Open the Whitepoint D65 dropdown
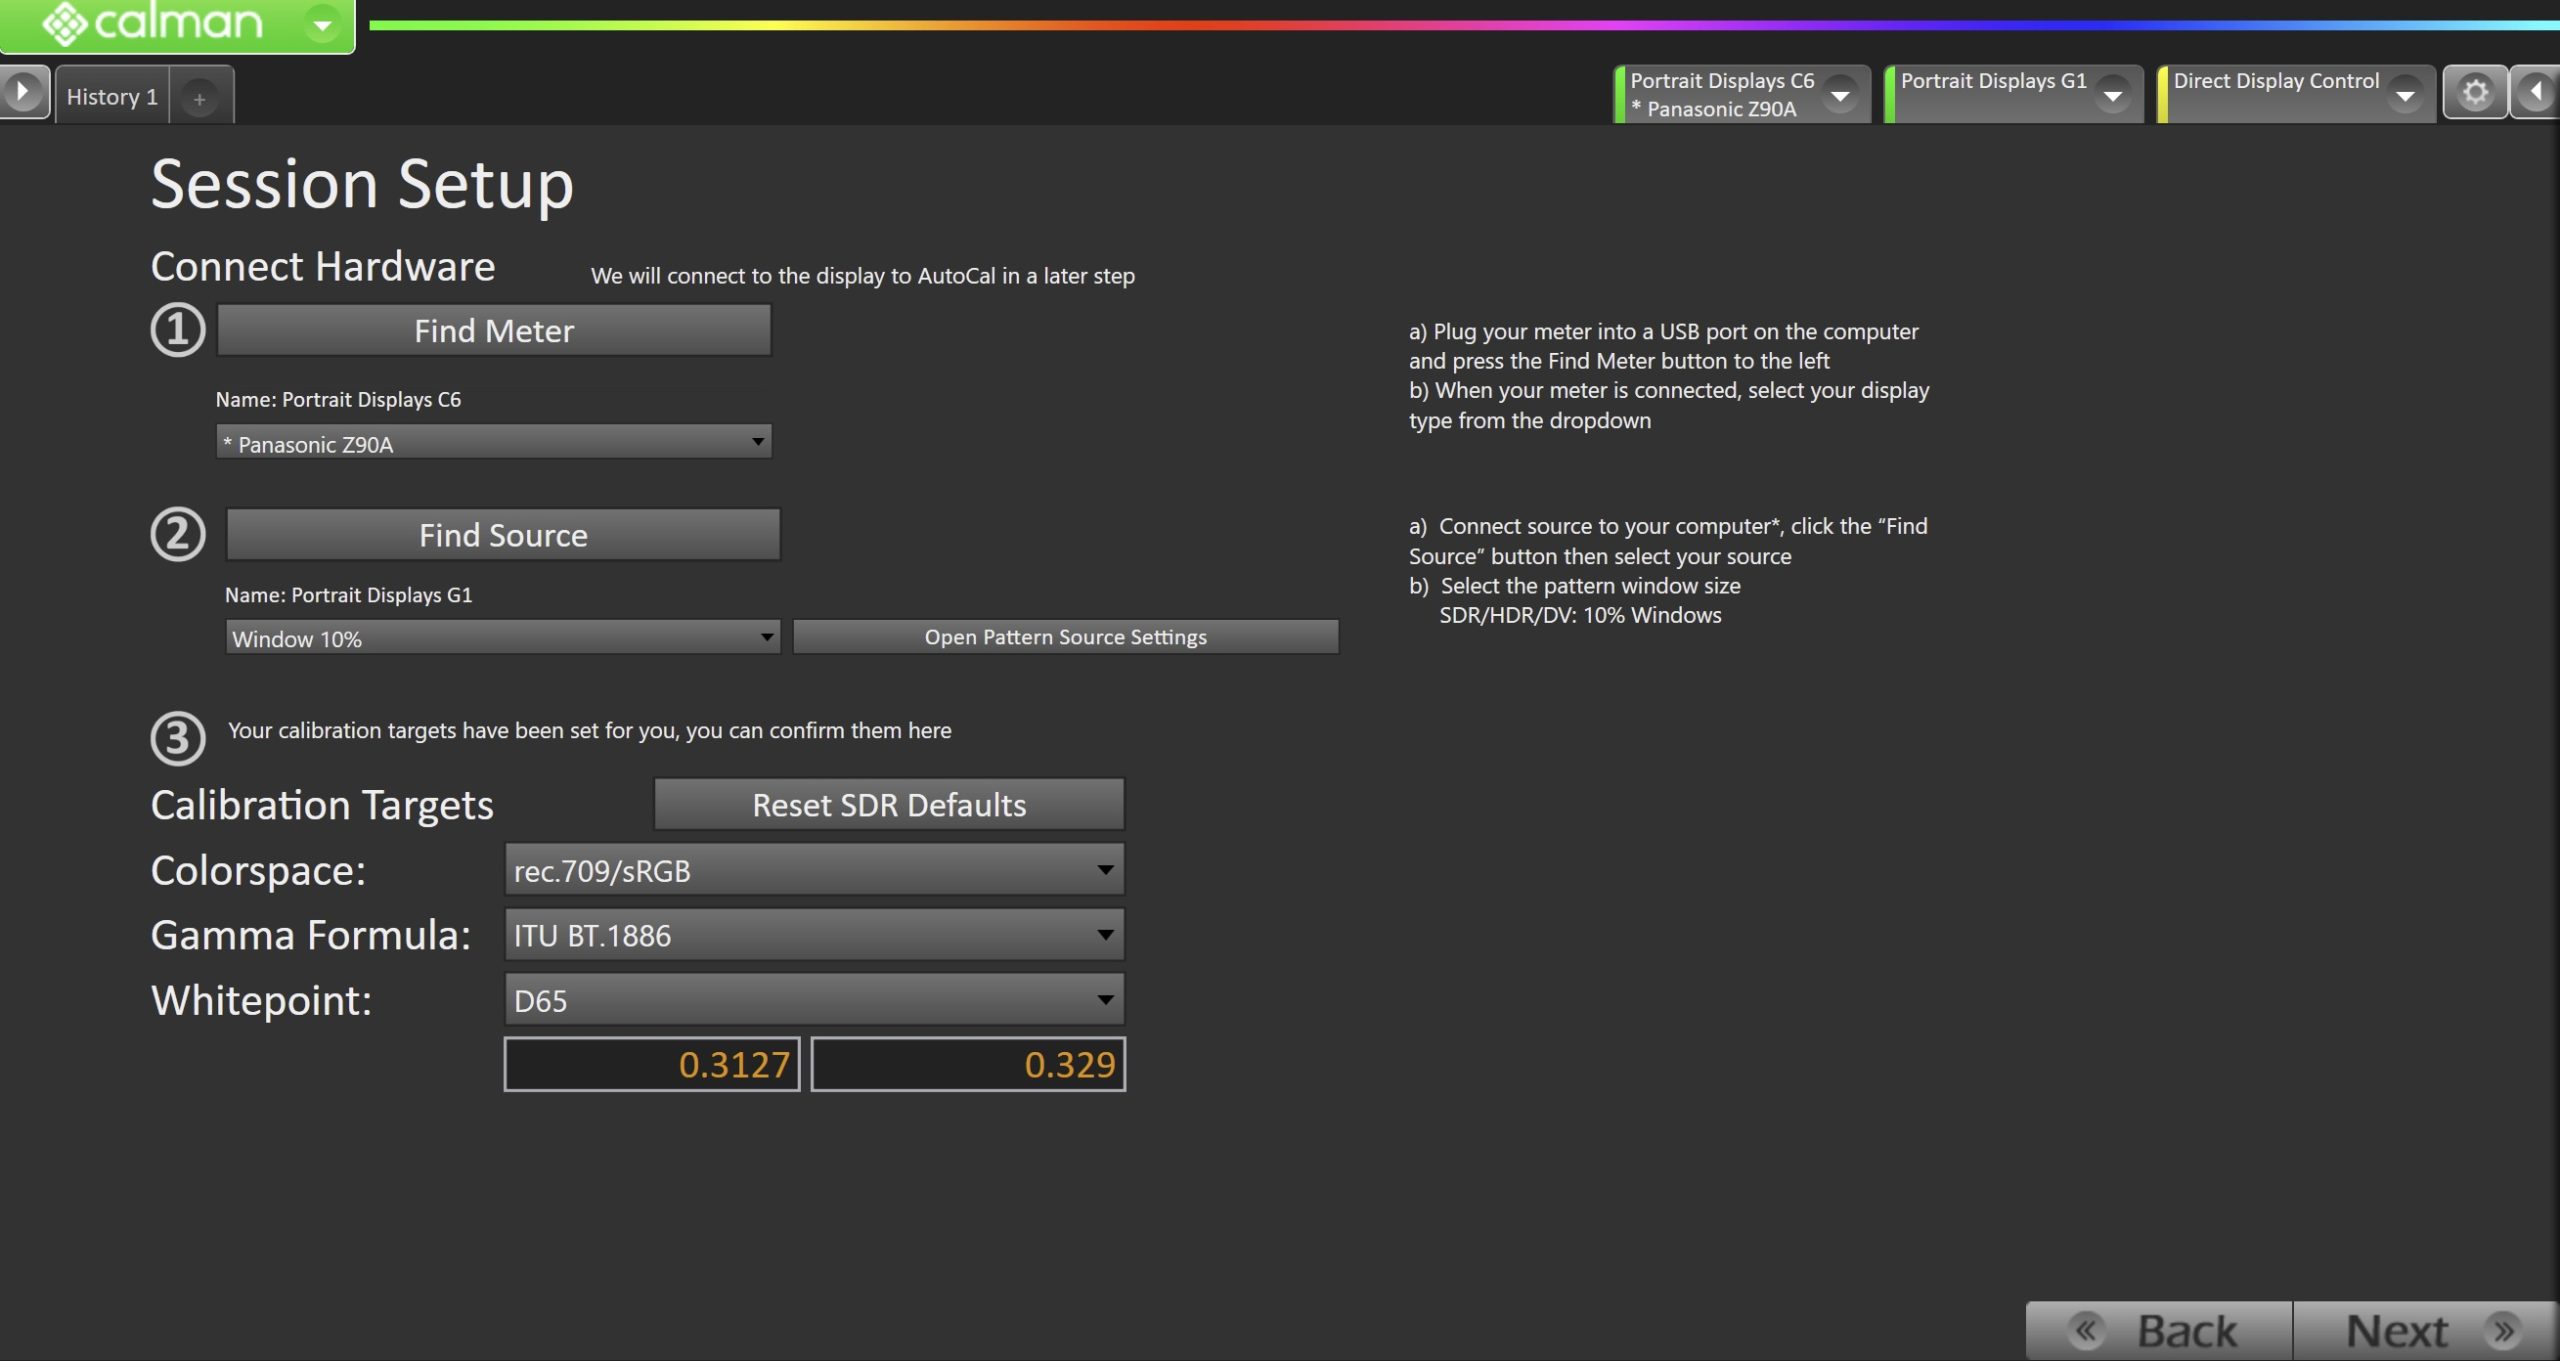Image resolution: width=2560 pixels, height=1361 pixels. tap(814, 999)
